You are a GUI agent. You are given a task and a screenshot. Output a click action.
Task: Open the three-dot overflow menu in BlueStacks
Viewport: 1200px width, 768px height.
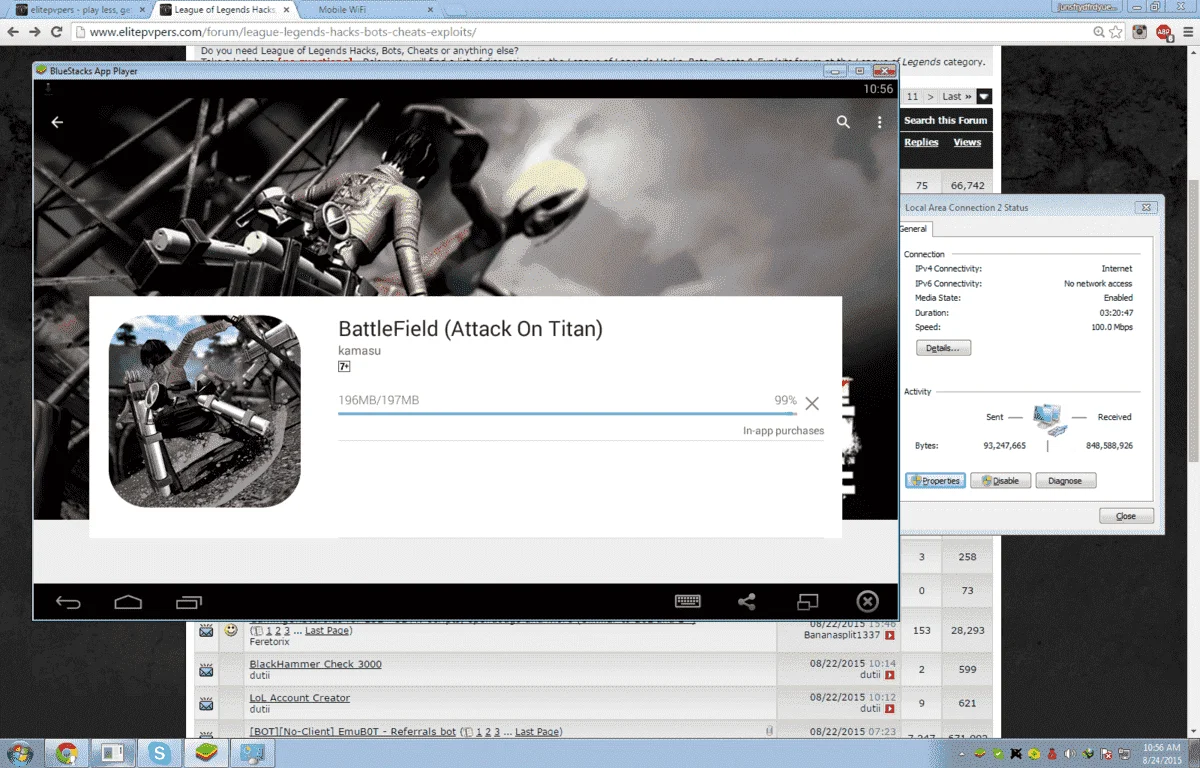pyautogui.click(x=880, y=122)
